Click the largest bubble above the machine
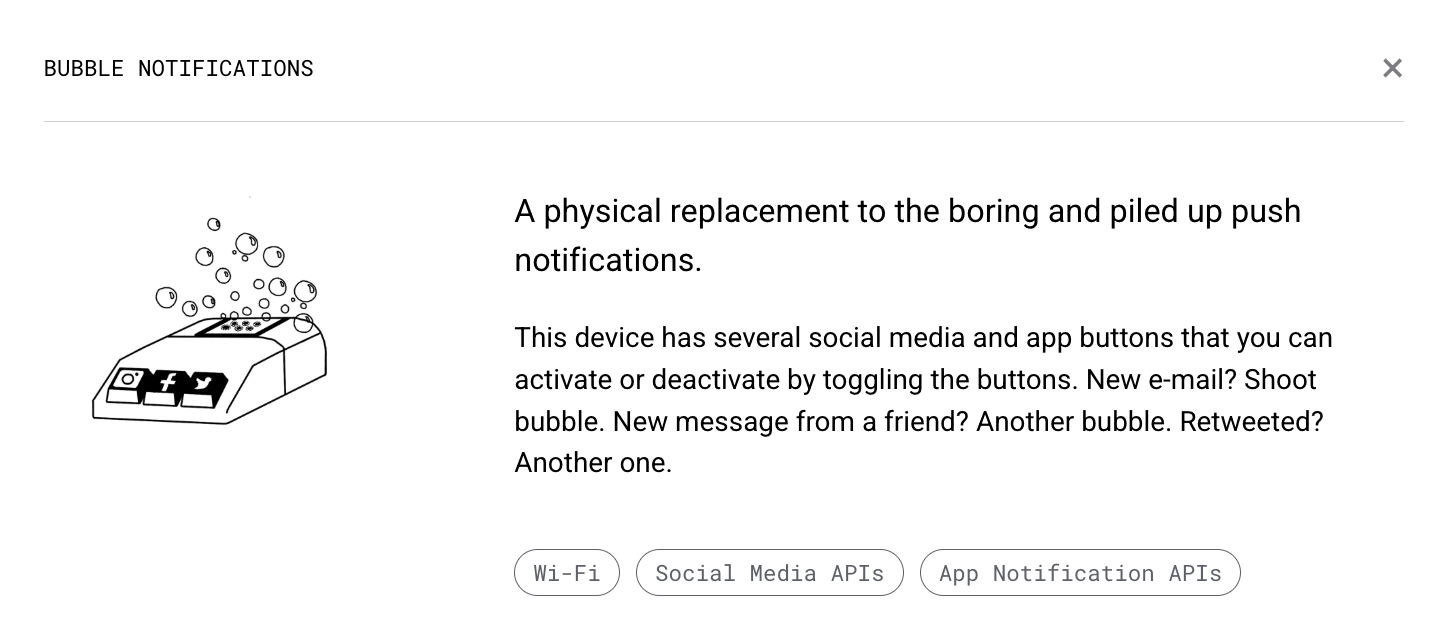The image size is (1450, 638). (x=306, y=292)
